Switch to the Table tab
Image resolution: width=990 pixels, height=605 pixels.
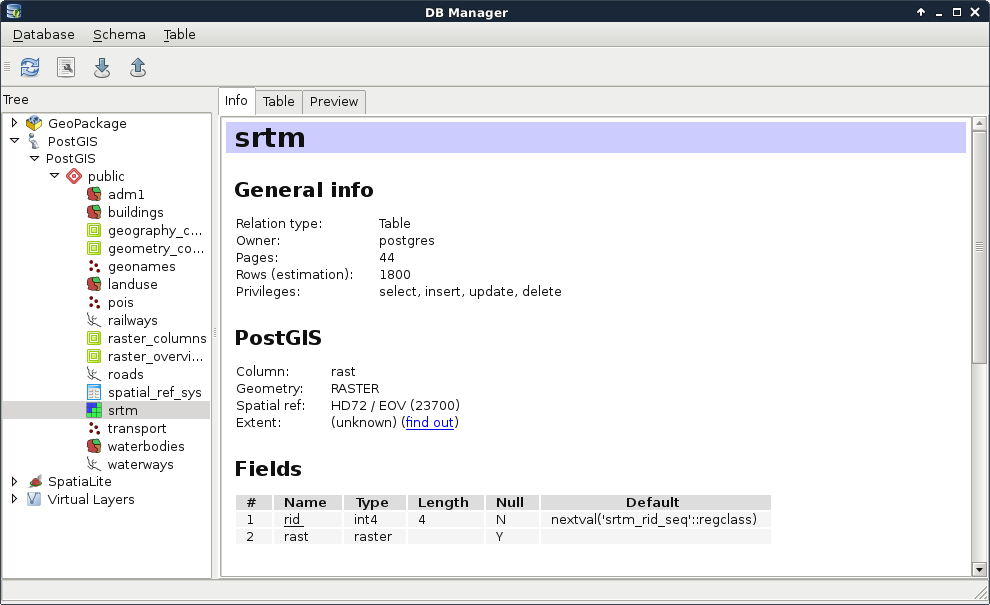pyautogui.click(x=278, y=101)
